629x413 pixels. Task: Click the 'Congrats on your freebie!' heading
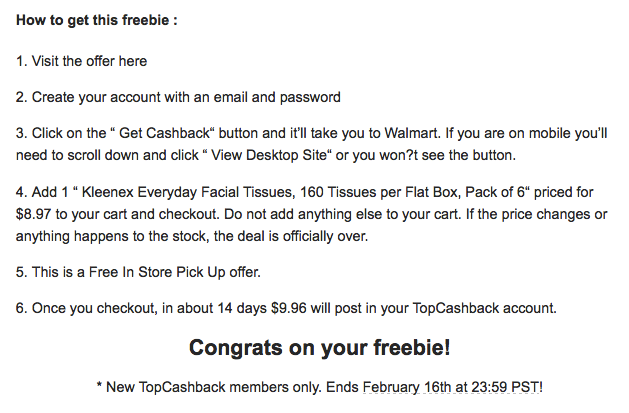coord(320,348)
